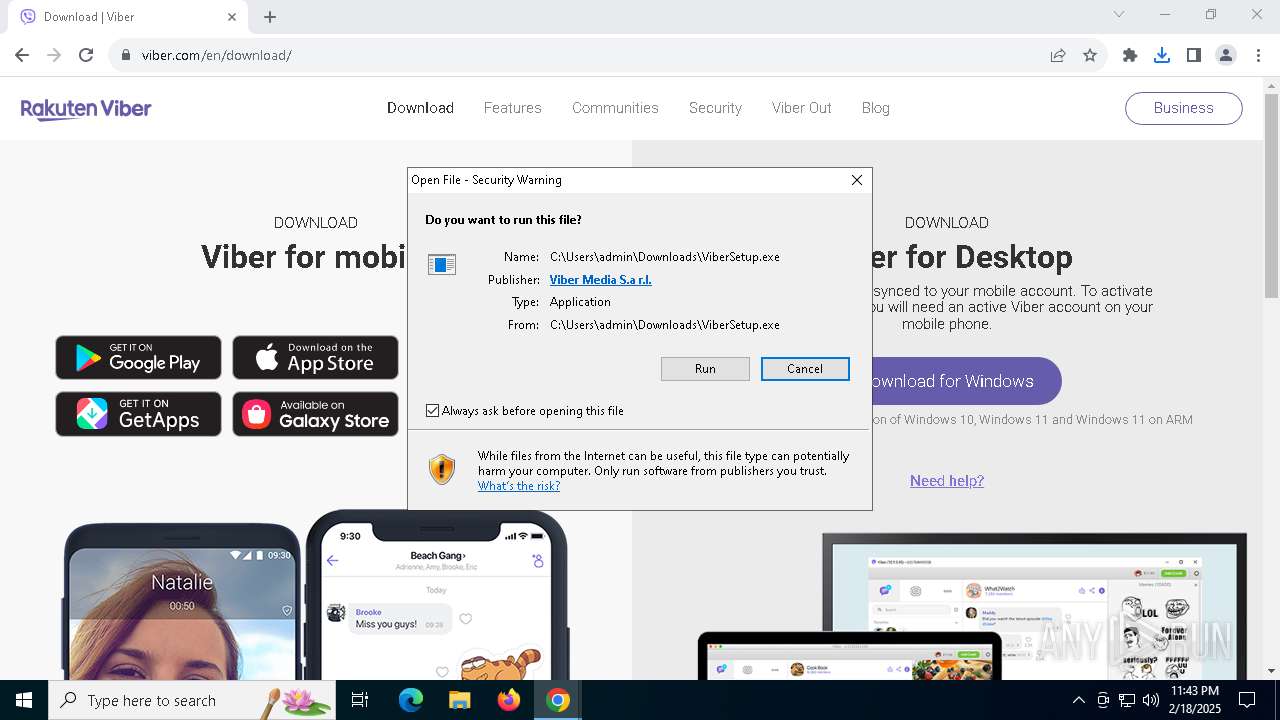Toggle the Chrome side panel
1280x720 pixels.
coord(1194,55)
